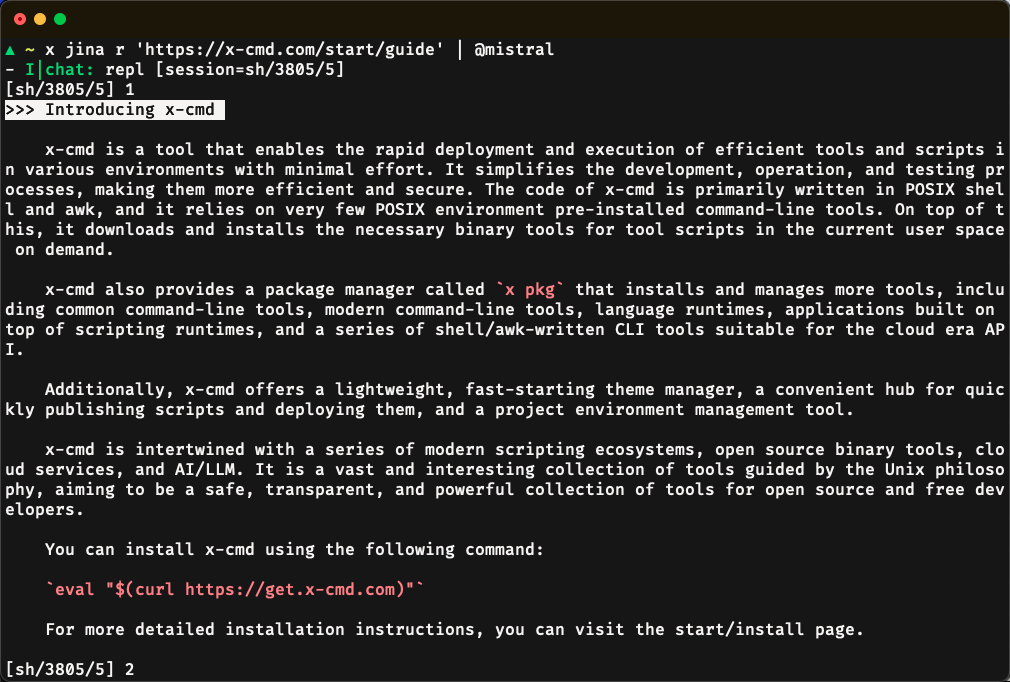Image resolution: width=1010 pixels, height=682 pixels.
Task: Minimize the terminal with the yellow button
Action: tap(40, 19)
